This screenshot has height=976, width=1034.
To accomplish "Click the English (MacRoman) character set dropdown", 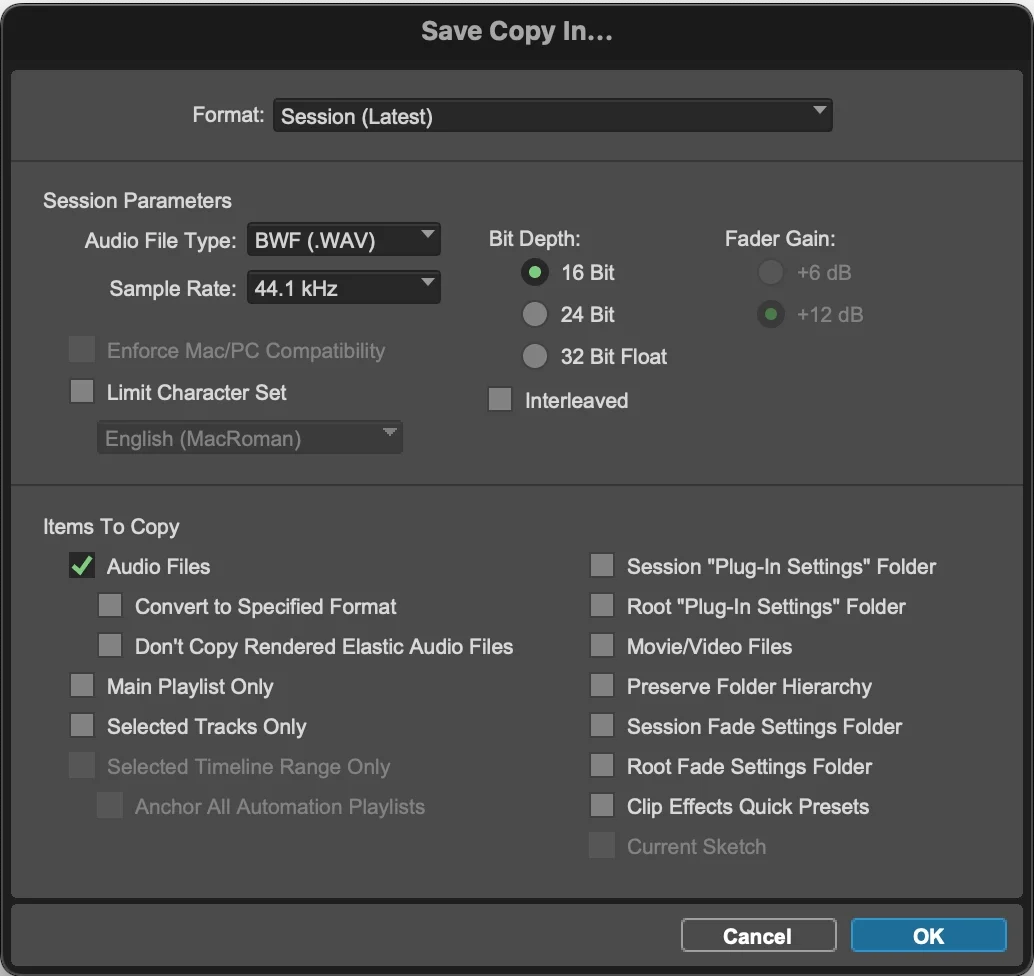I will (250, 438).
